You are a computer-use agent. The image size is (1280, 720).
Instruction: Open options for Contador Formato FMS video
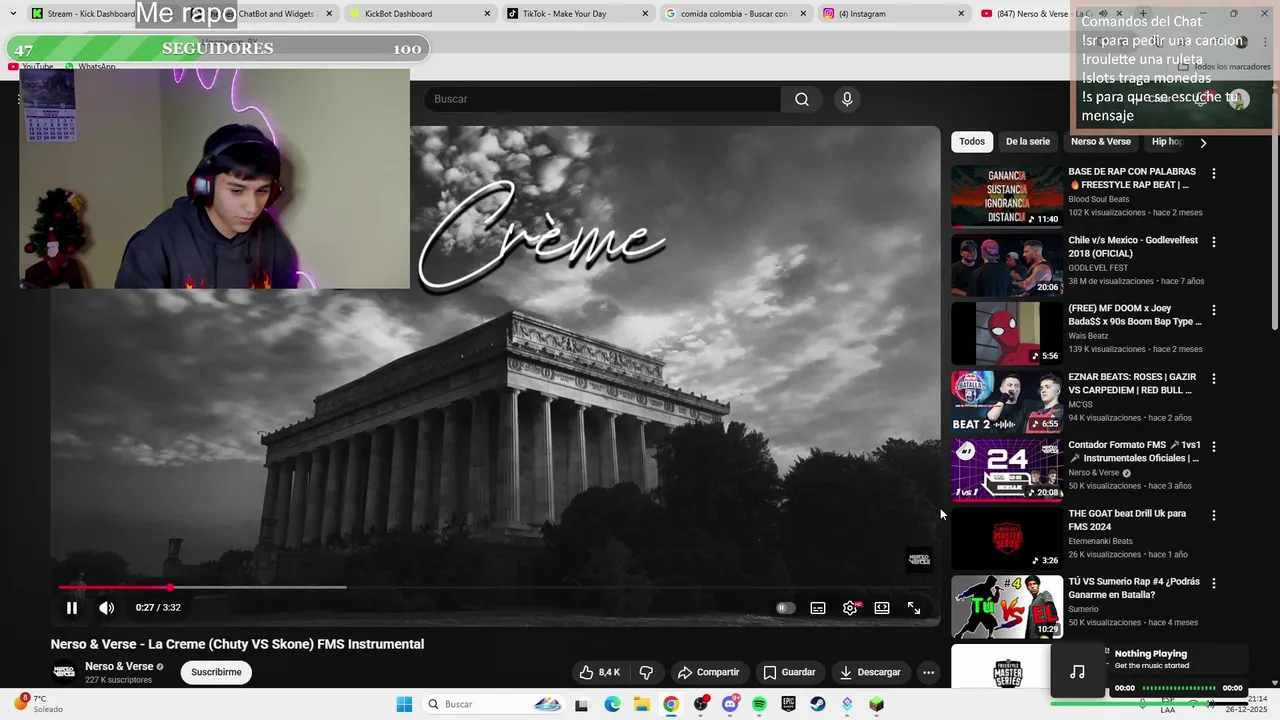coord(1214,447)
